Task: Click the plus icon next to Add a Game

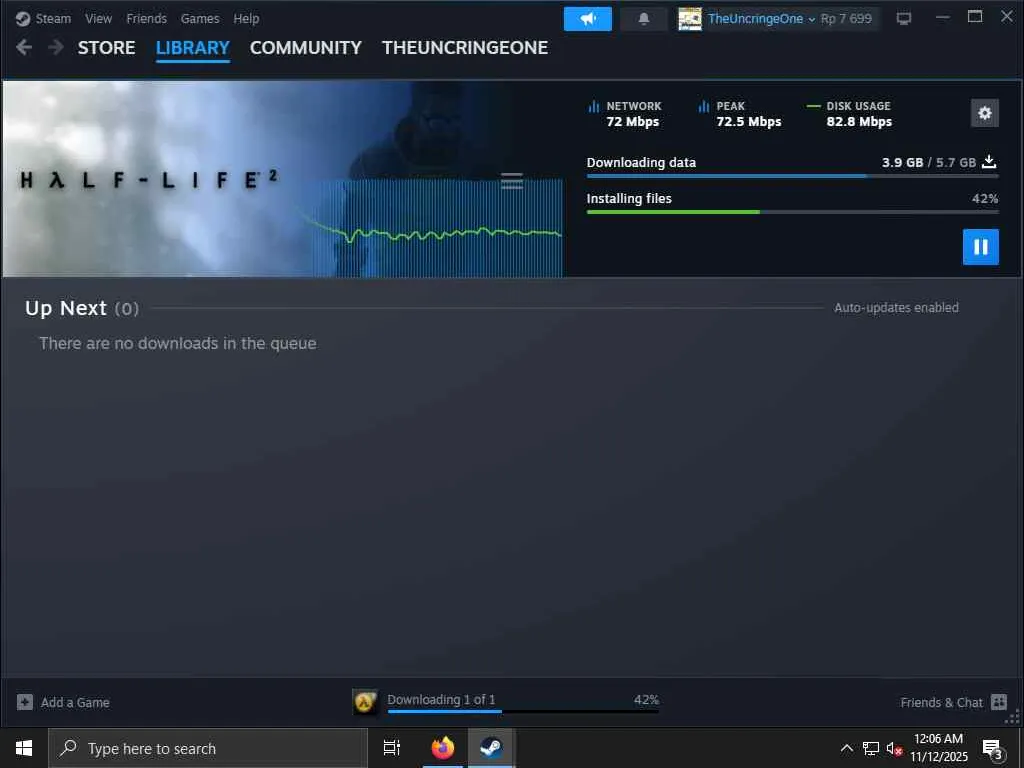Action: pos(25,703)
